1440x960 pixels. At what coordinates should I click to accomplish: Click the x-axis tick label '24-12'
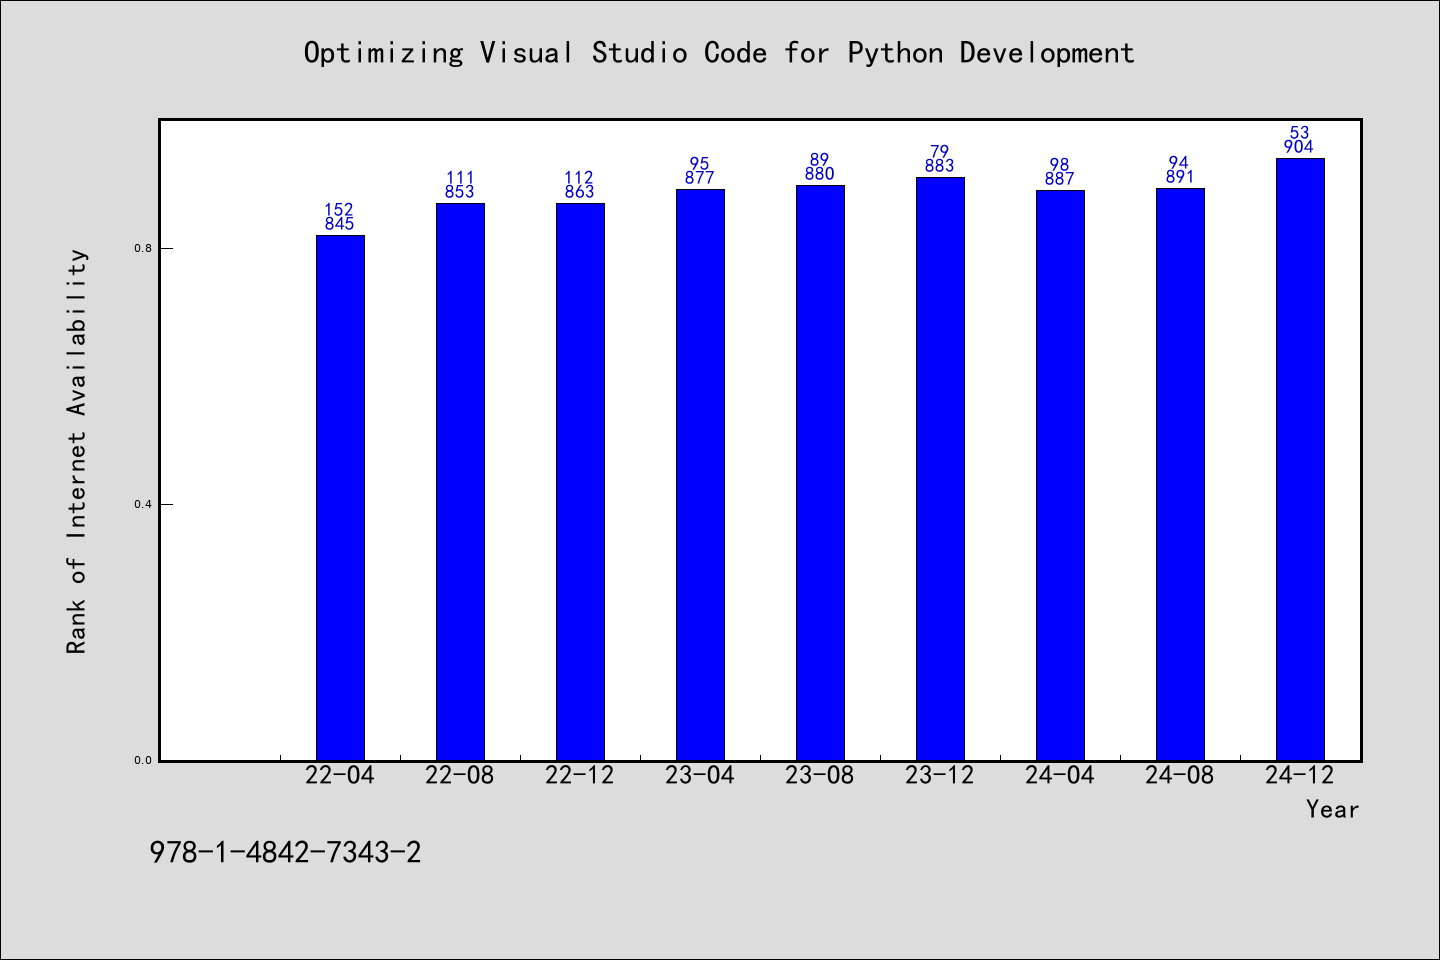[1300, 776]
